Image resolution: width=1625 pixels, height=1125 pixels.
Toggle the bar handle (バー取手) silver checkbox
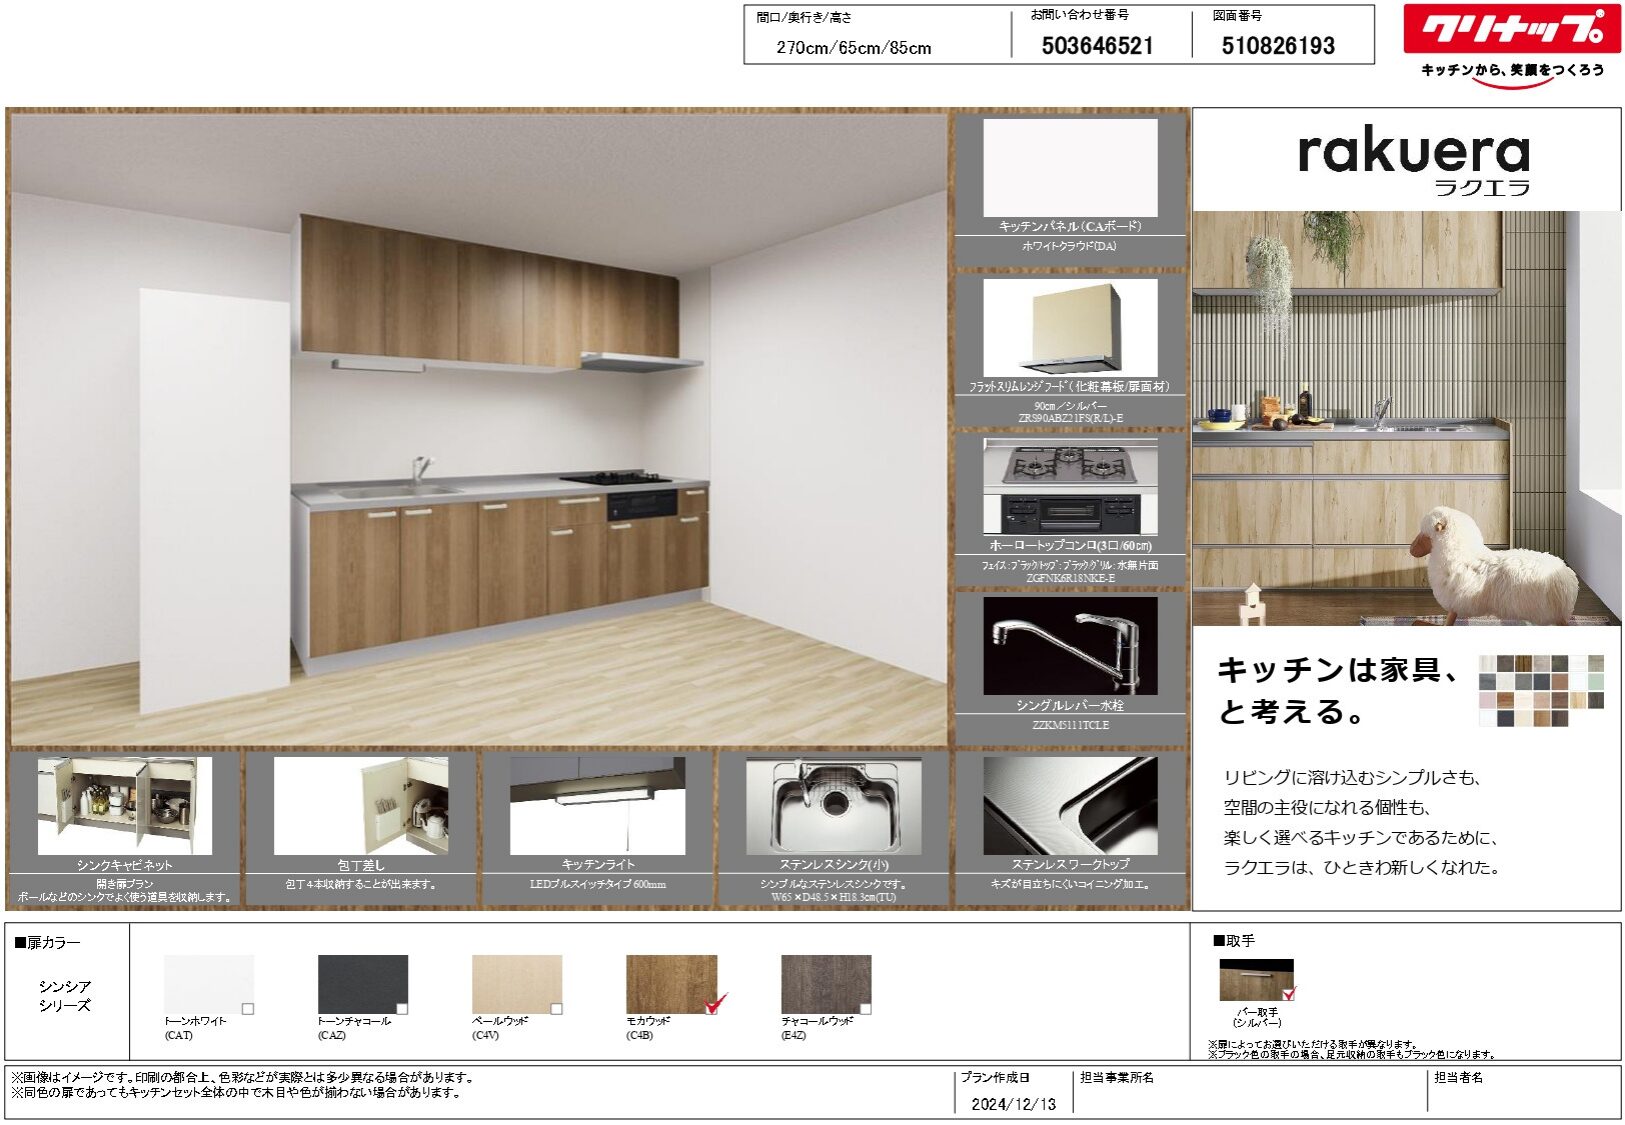(x=1289, y=994)
